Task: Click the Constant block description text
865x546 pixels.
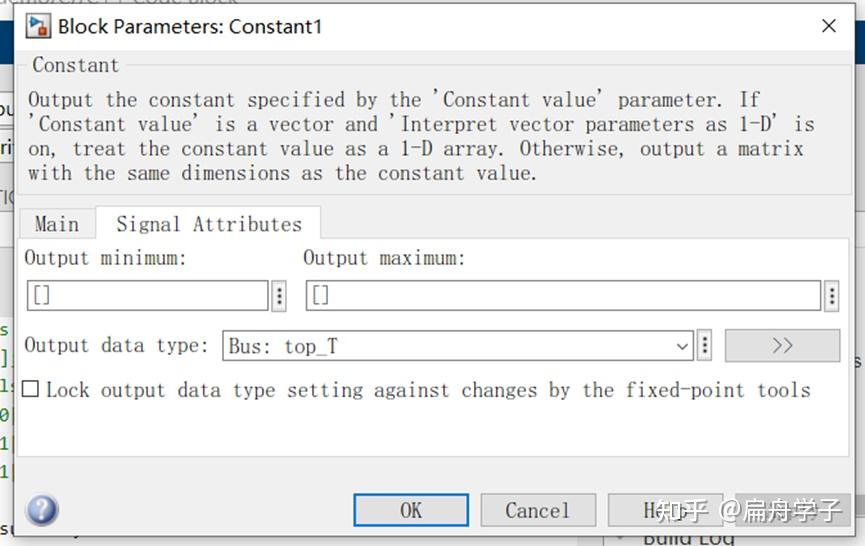Action: click(x=420, y=136)
